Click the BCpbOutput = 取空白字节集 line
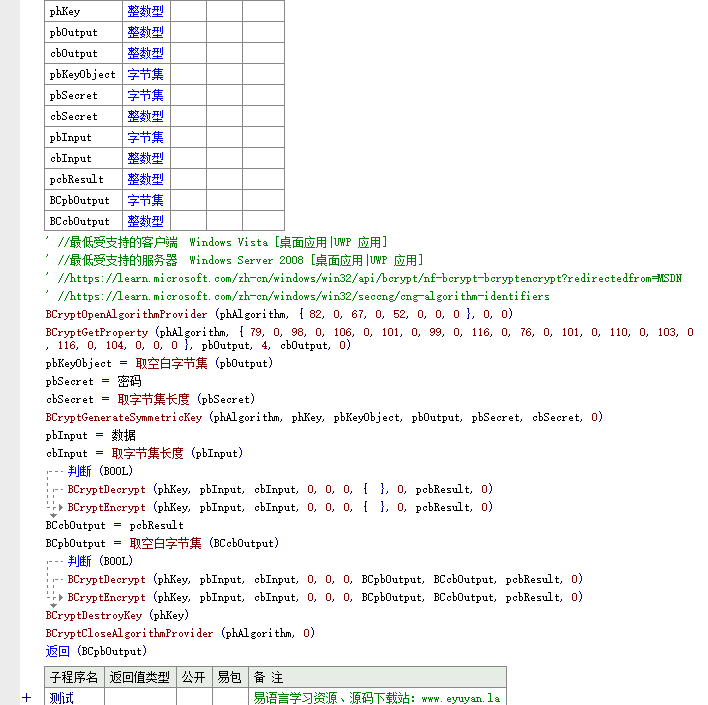Screen dimensions: 708x705 [163, 543]
